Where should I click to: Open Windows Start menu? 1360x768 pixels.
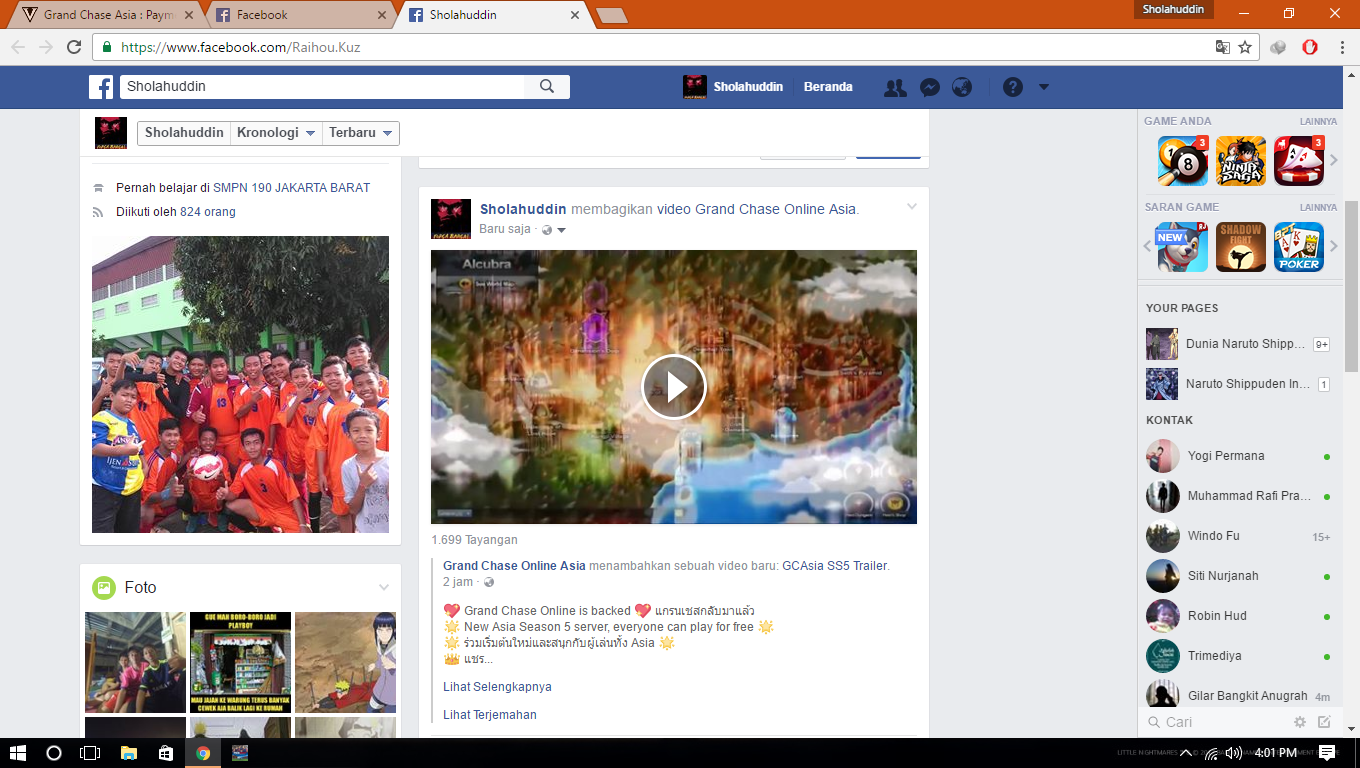pyautogui.click(x=18, y=753)
